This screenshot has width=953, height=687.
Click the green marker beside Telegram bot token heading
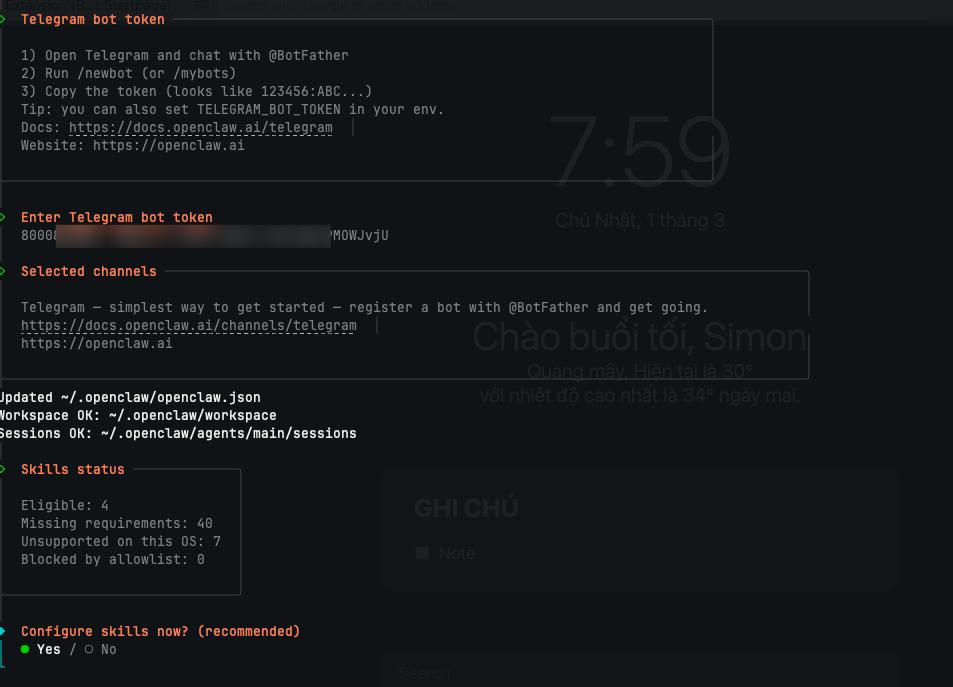pyautogui.click(x=3, y=19)
